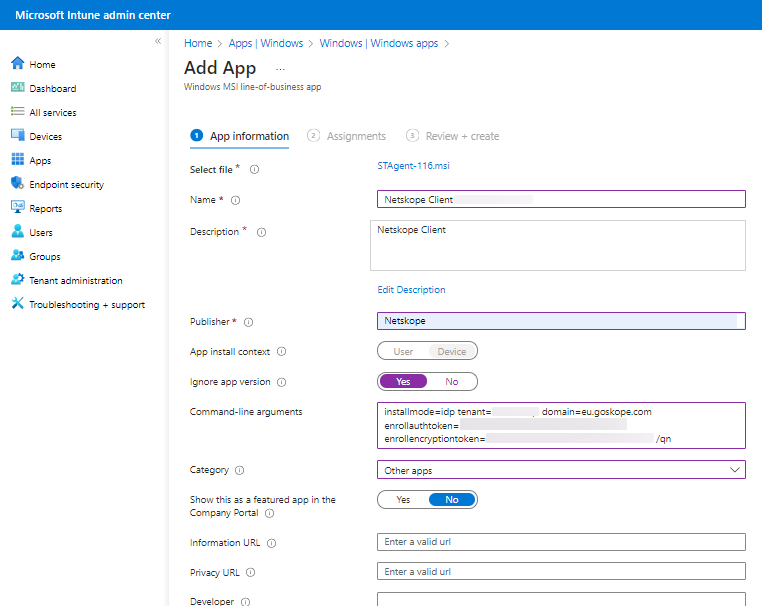Open the Category dropdown showing Other apps
The image size is (762, 606).
[561, 470]
